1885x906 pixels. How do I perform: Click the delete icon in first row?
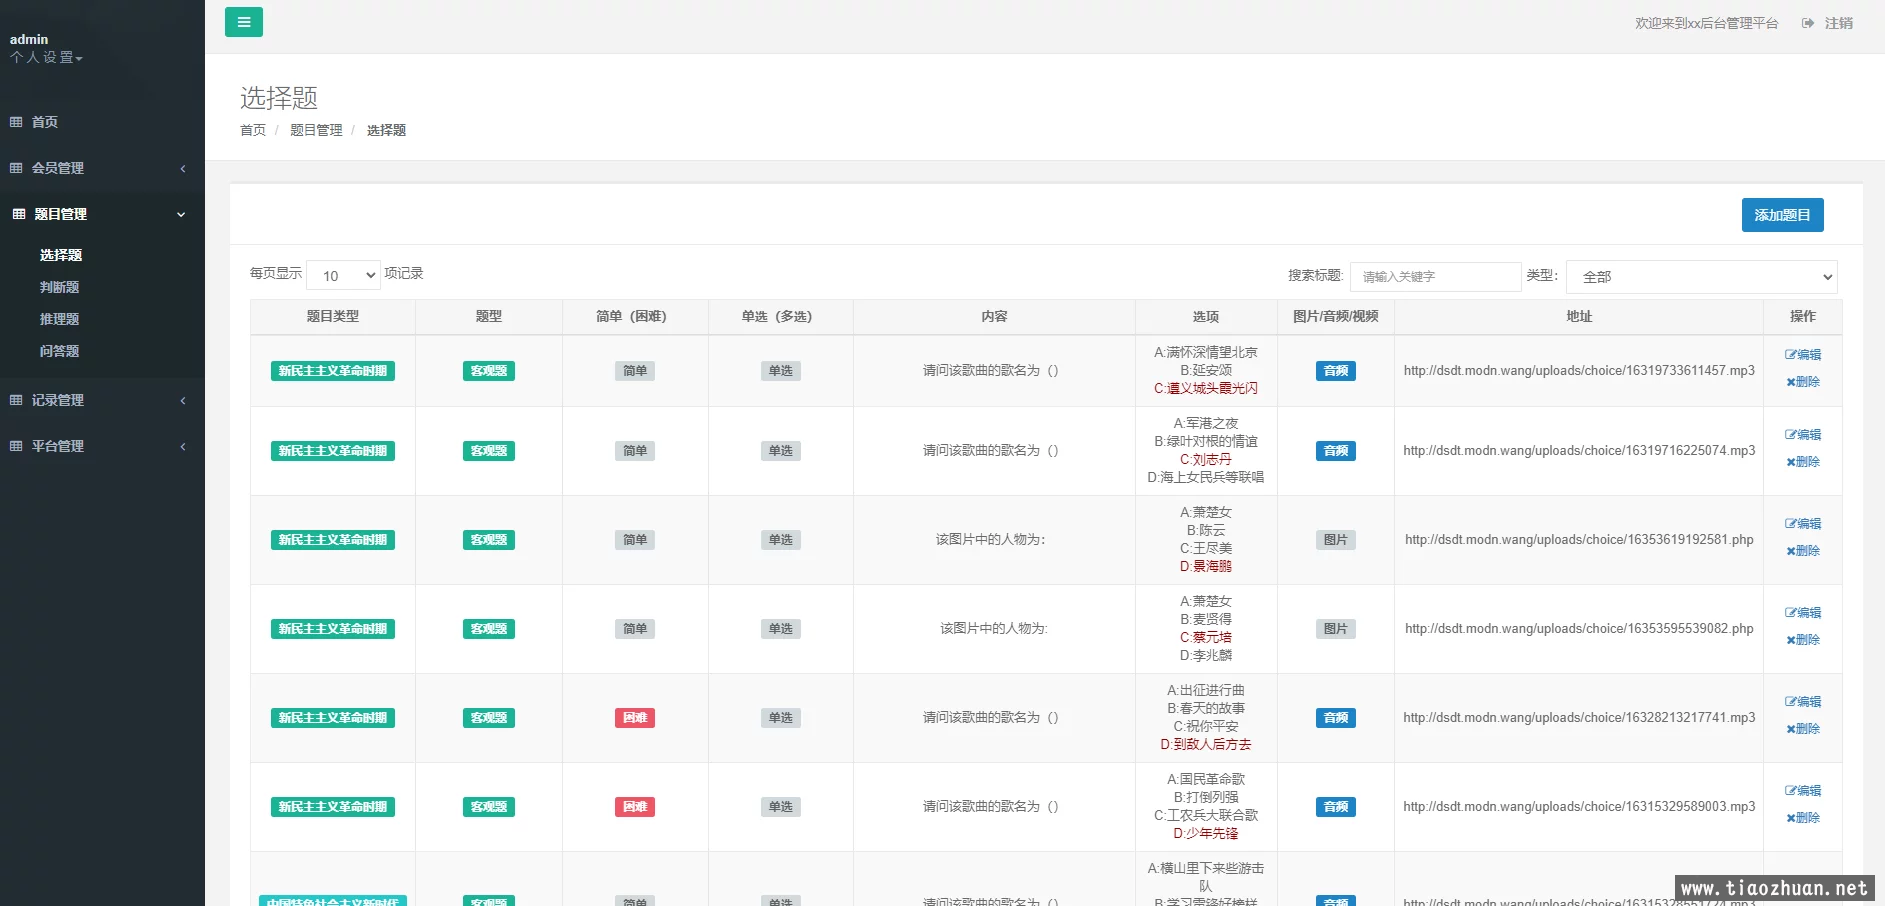pos(1791,382)
